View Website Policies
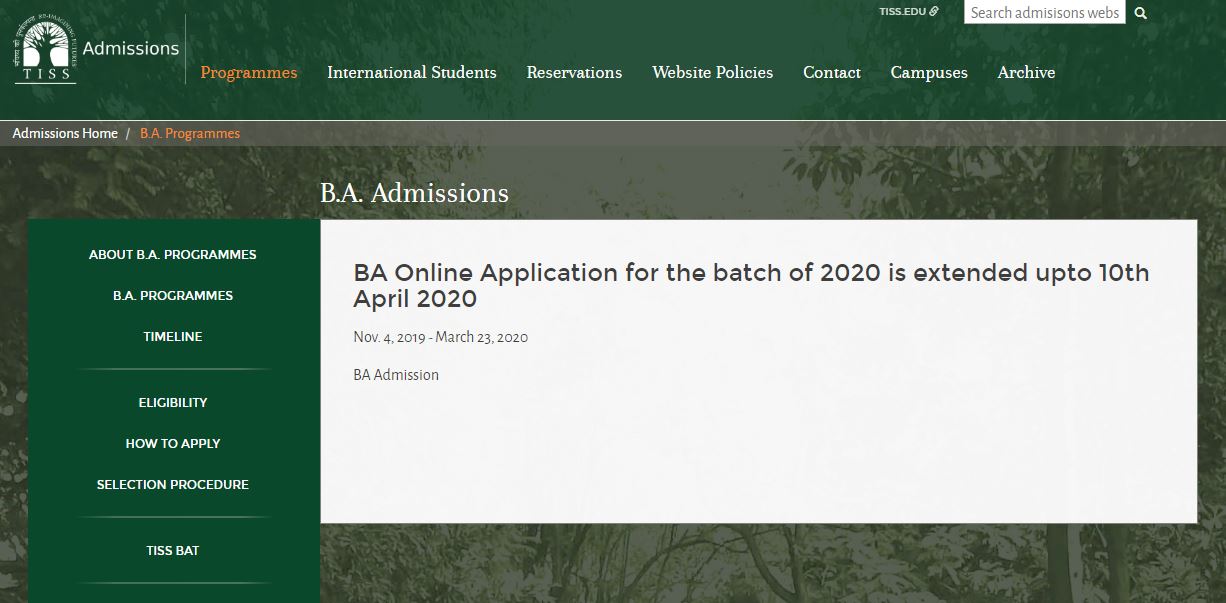The height and width of the screenshot is (603, 1226). (x=712, y=72)
